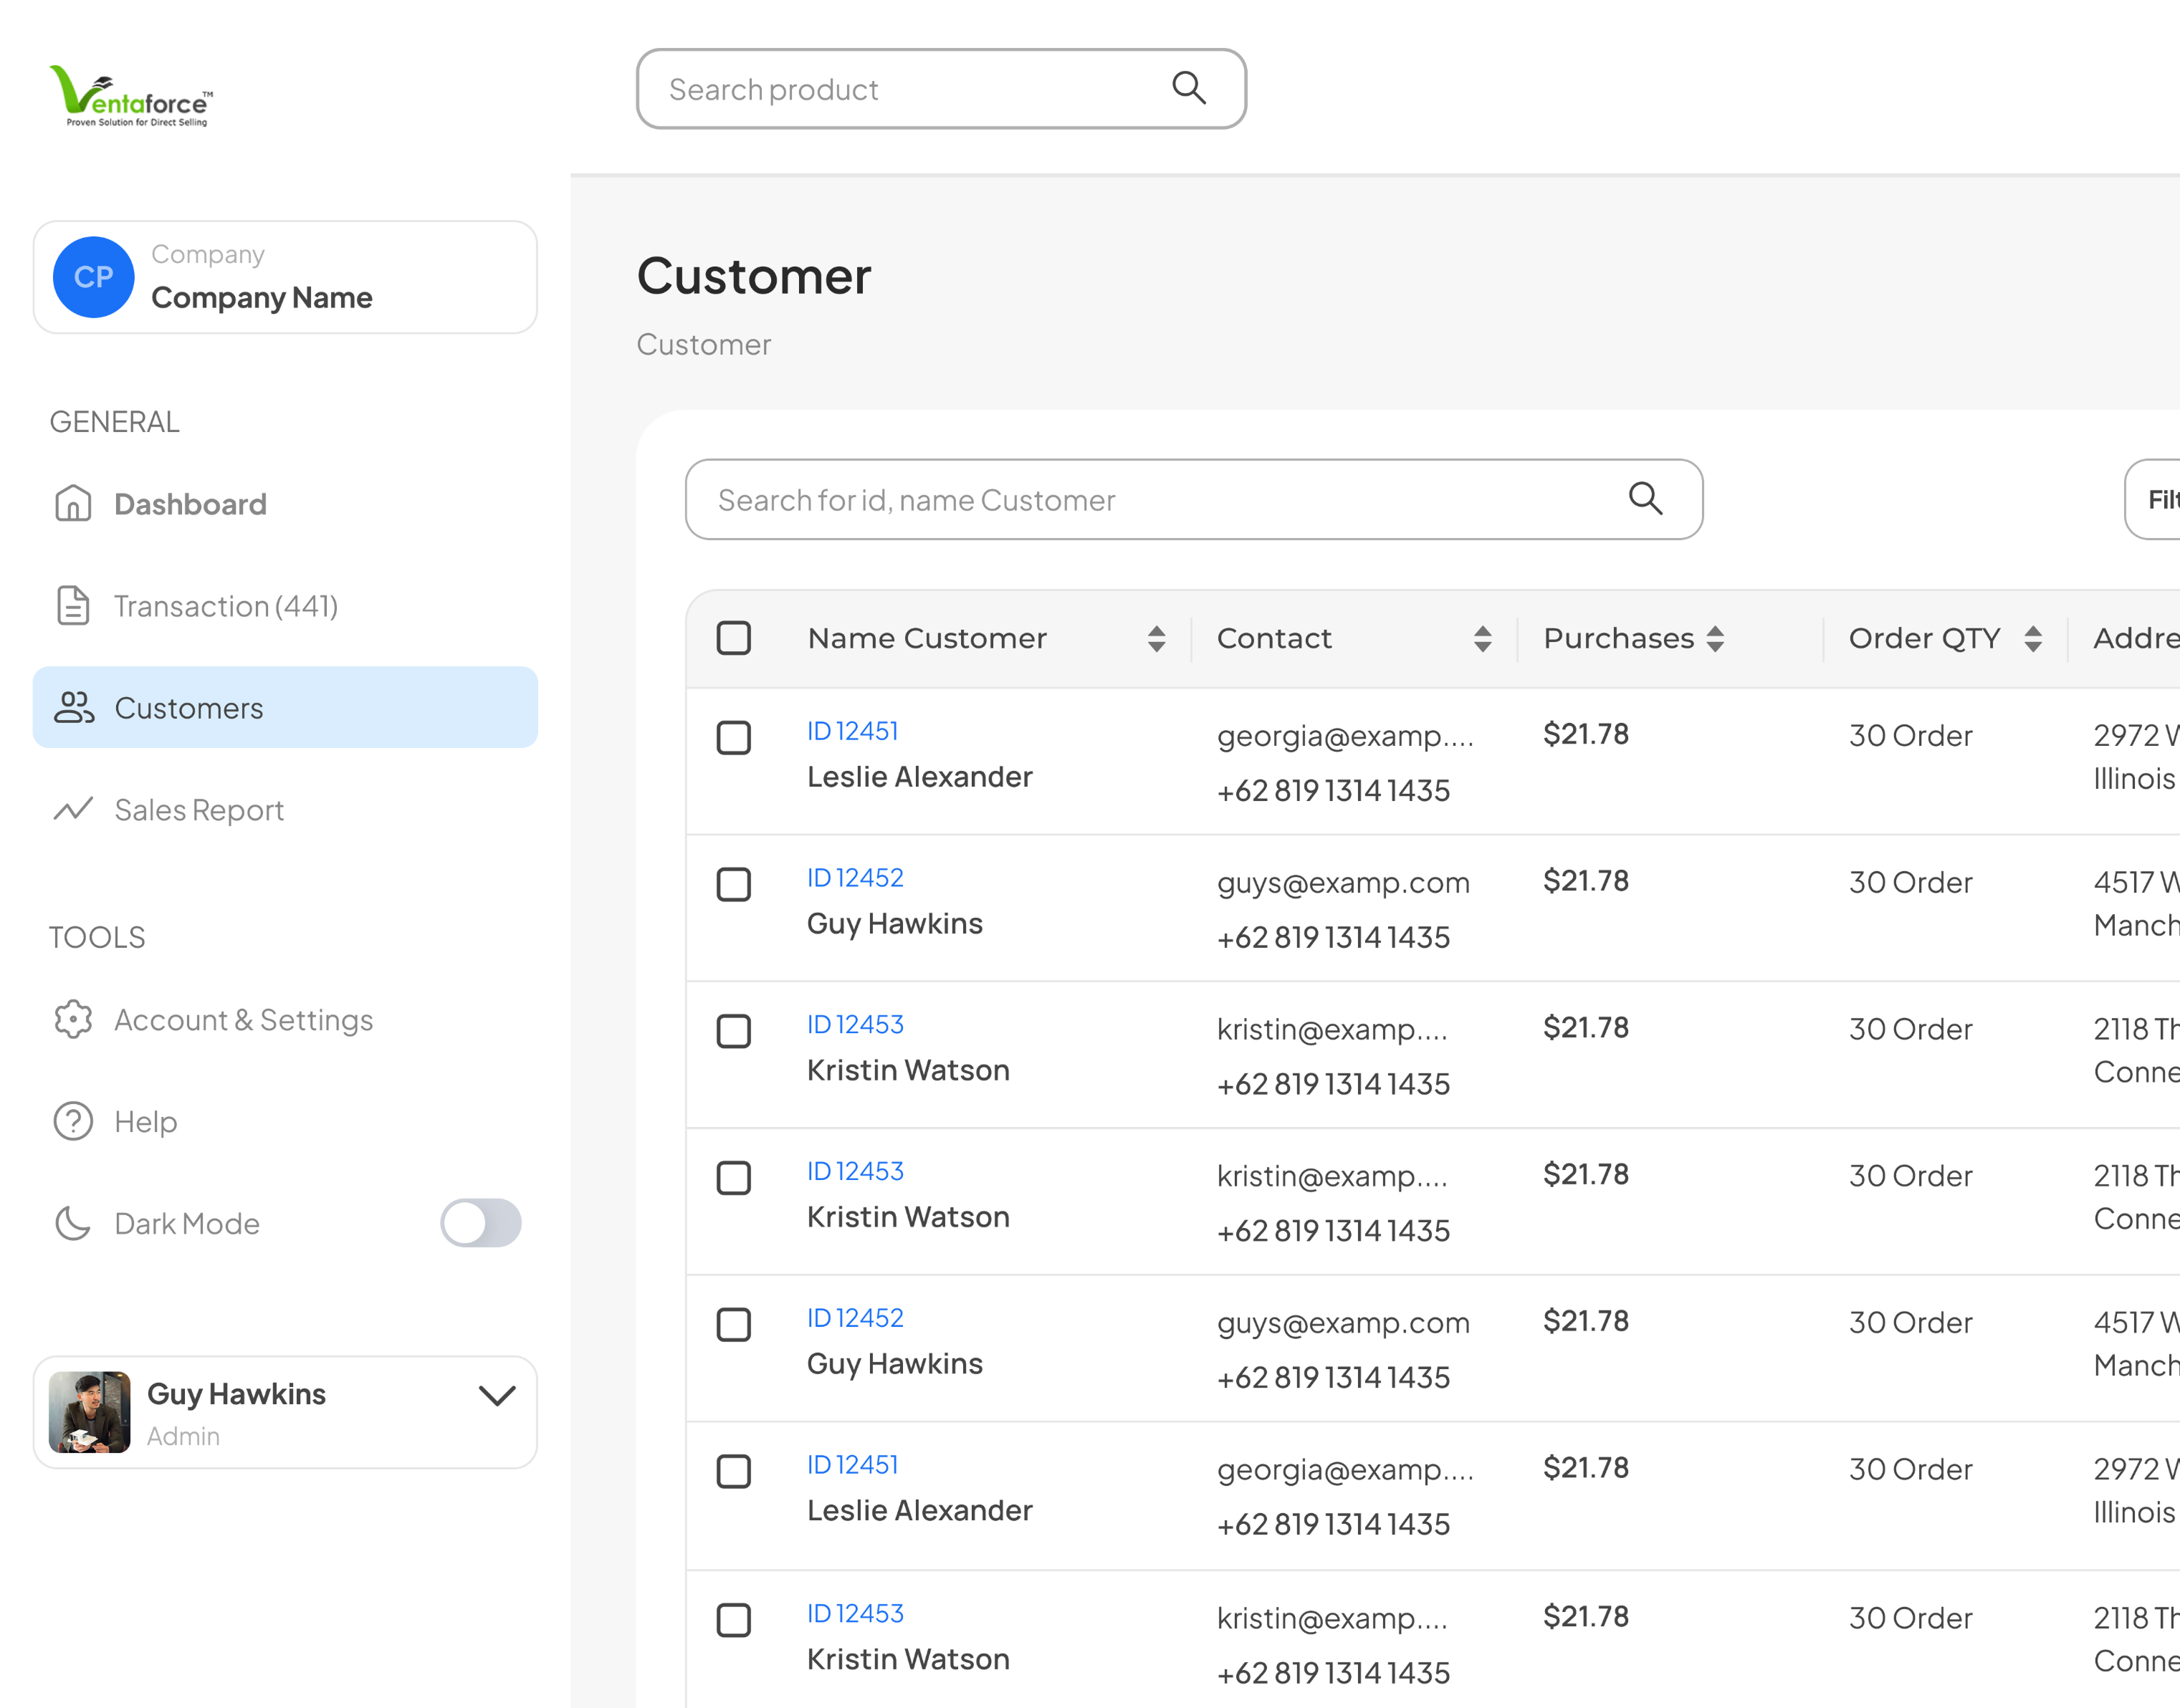The image size is (2180, 1708).
Task: Check the first Kristin Watson row checkbox
Action: pos(734,1031)
